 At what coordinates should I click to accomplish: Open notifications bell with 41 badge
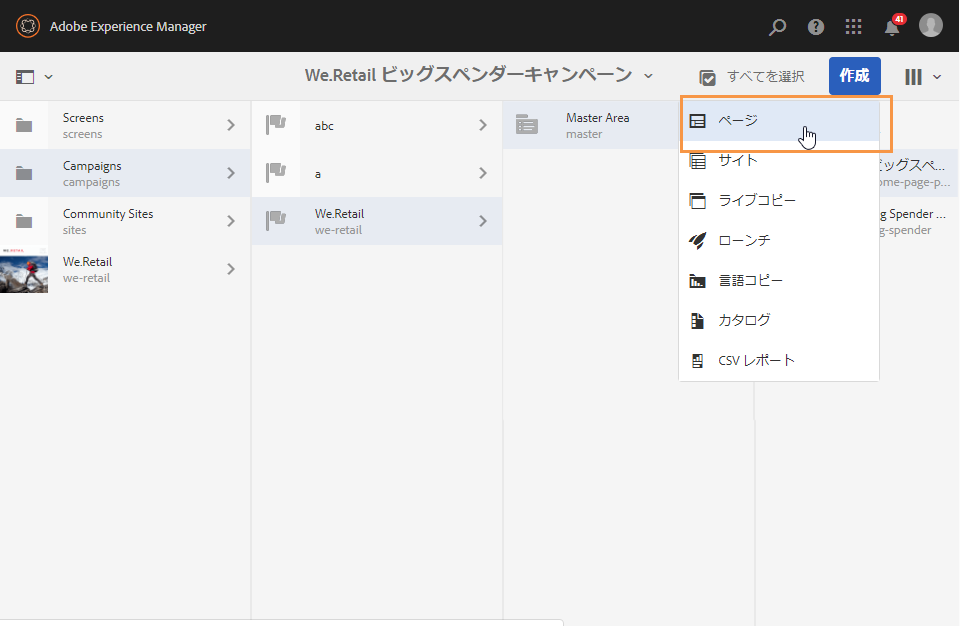coord(893,26)
